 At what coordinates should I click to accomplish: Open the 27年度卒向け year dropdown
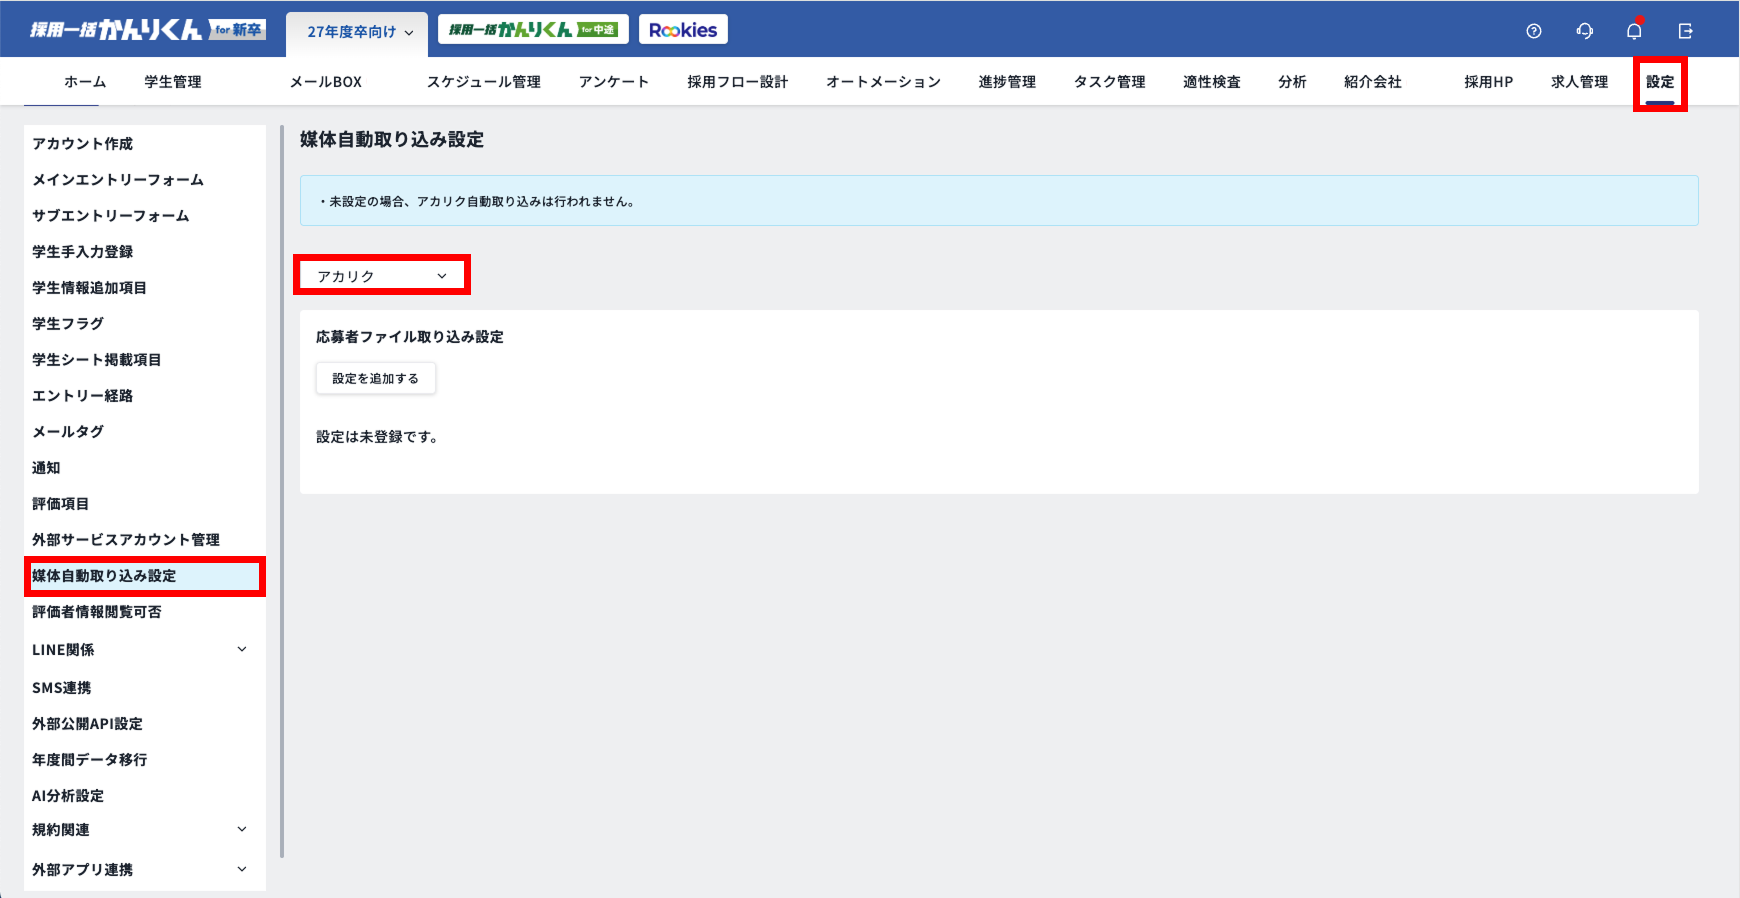359,32
